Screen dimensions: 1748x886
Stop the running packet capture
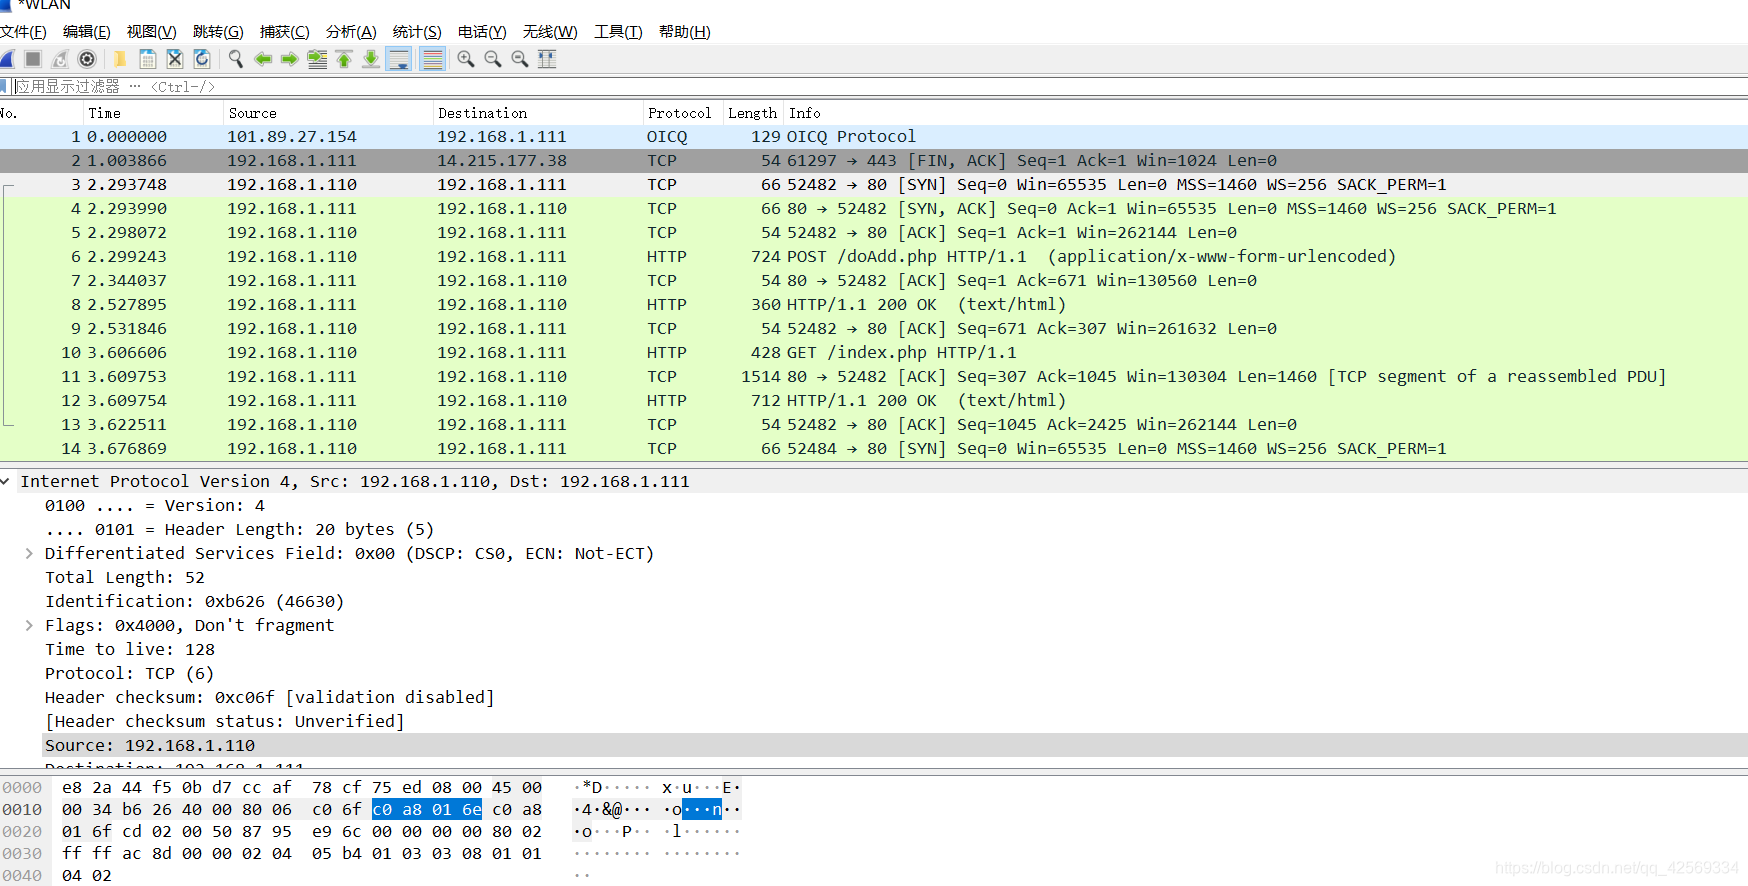pyautogui.click(x=33, y=59)
